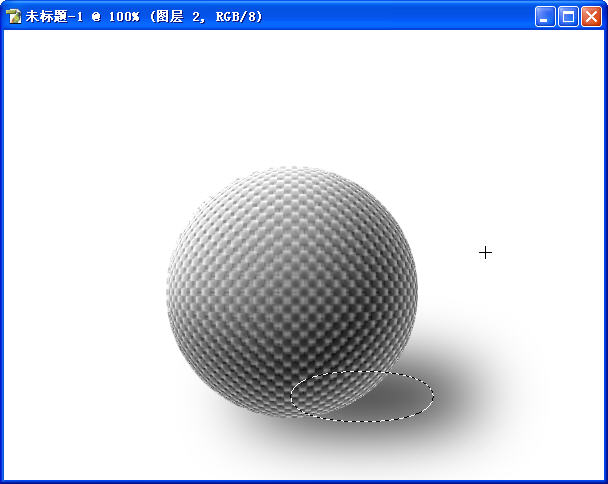Screen dimensions: 608x484
Task: Click the textured sphere on the canvas
Action: tap(292, 291)
